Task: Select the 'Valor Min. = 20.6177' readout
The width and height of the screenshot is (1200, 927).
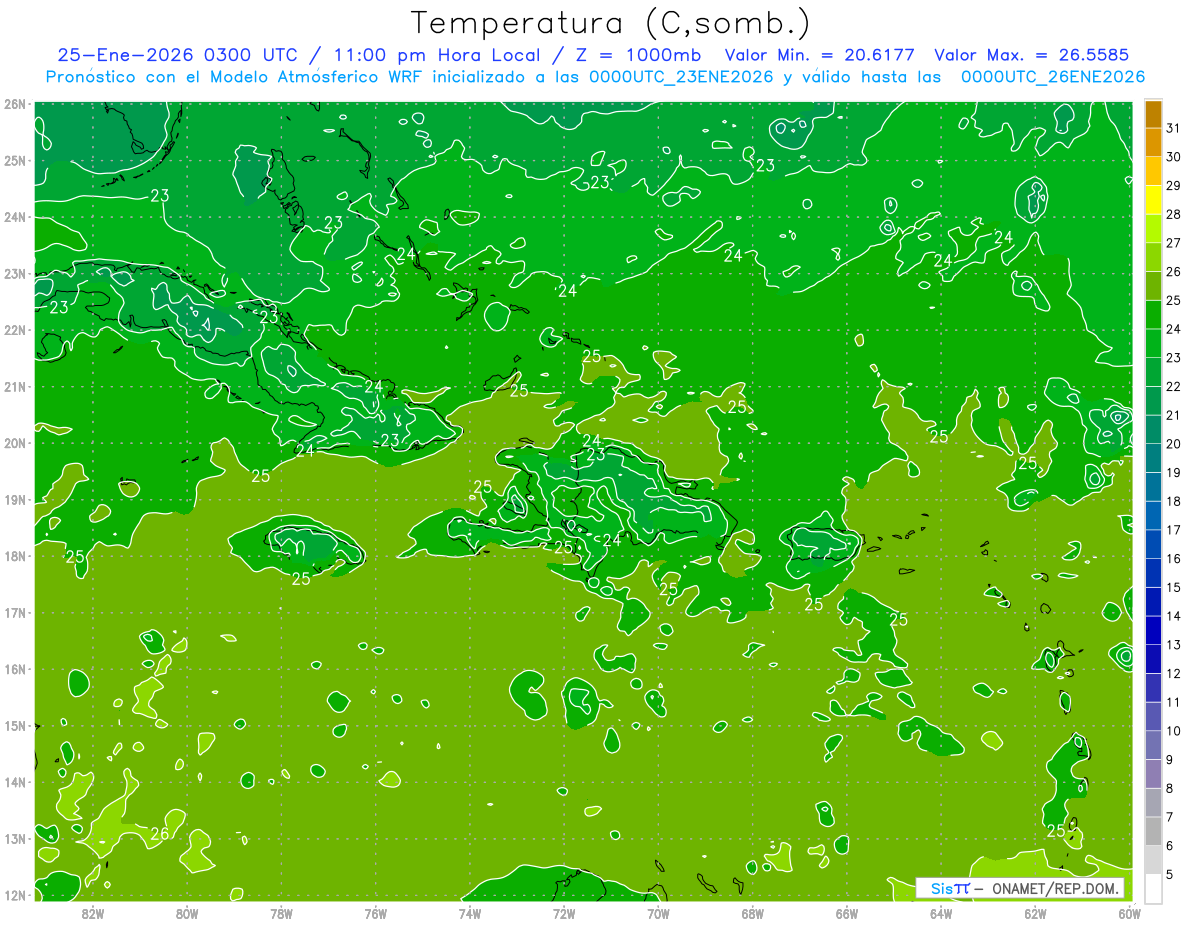Action: coord(819,55)
